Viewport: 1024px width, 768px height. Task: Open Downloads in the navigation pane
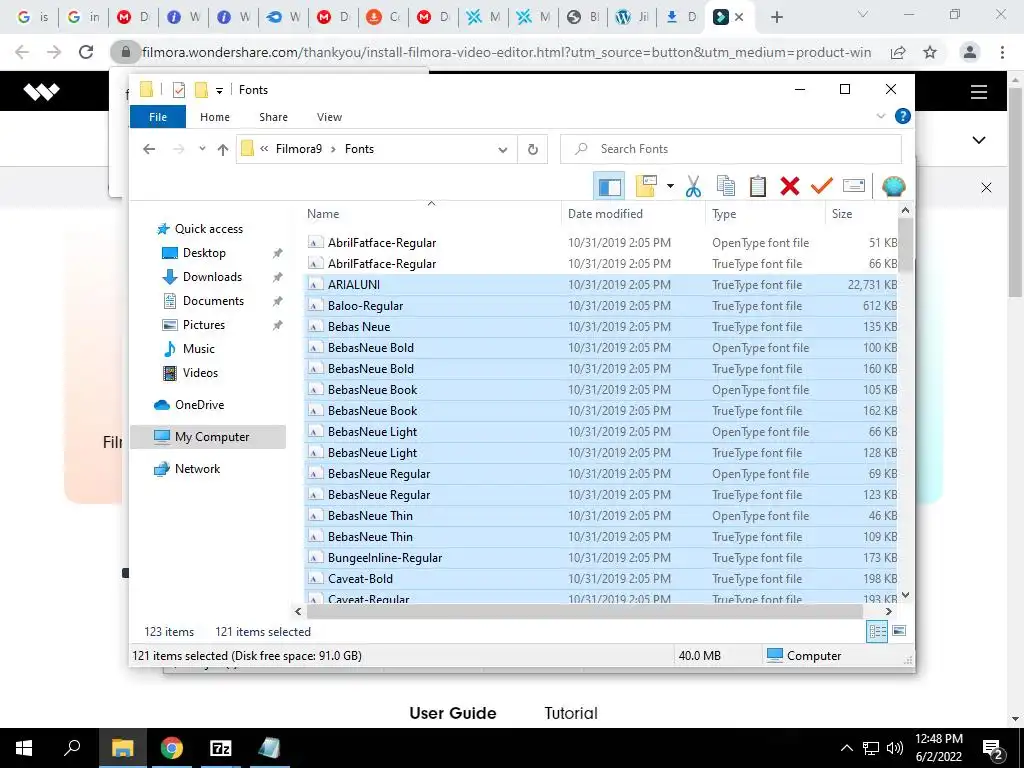click(x=212, y=277)
